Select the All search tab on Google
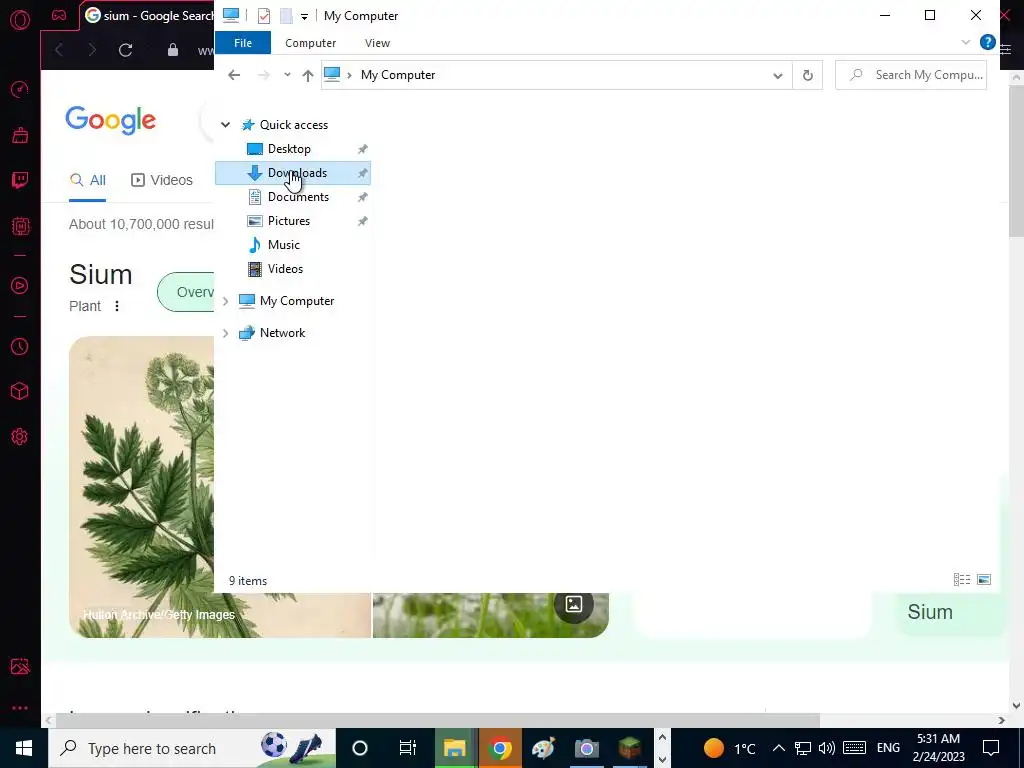Screen dimensions: 1024x768 tap(88, 180)
